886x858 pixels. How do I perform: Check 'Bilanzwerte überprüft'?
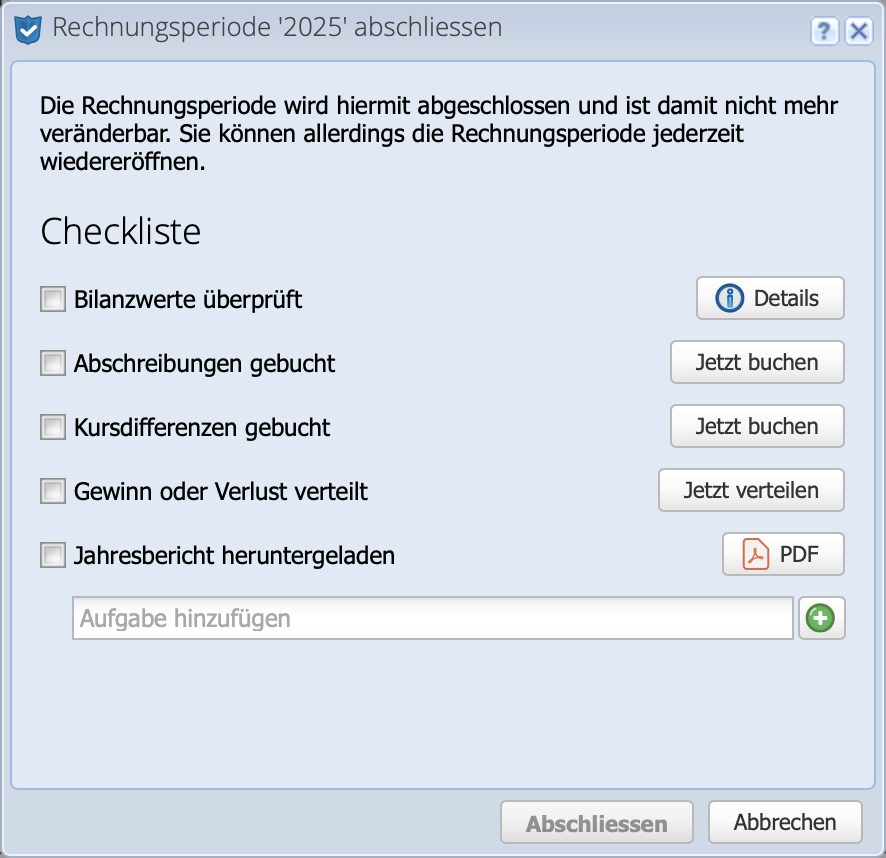coord(52,298)
